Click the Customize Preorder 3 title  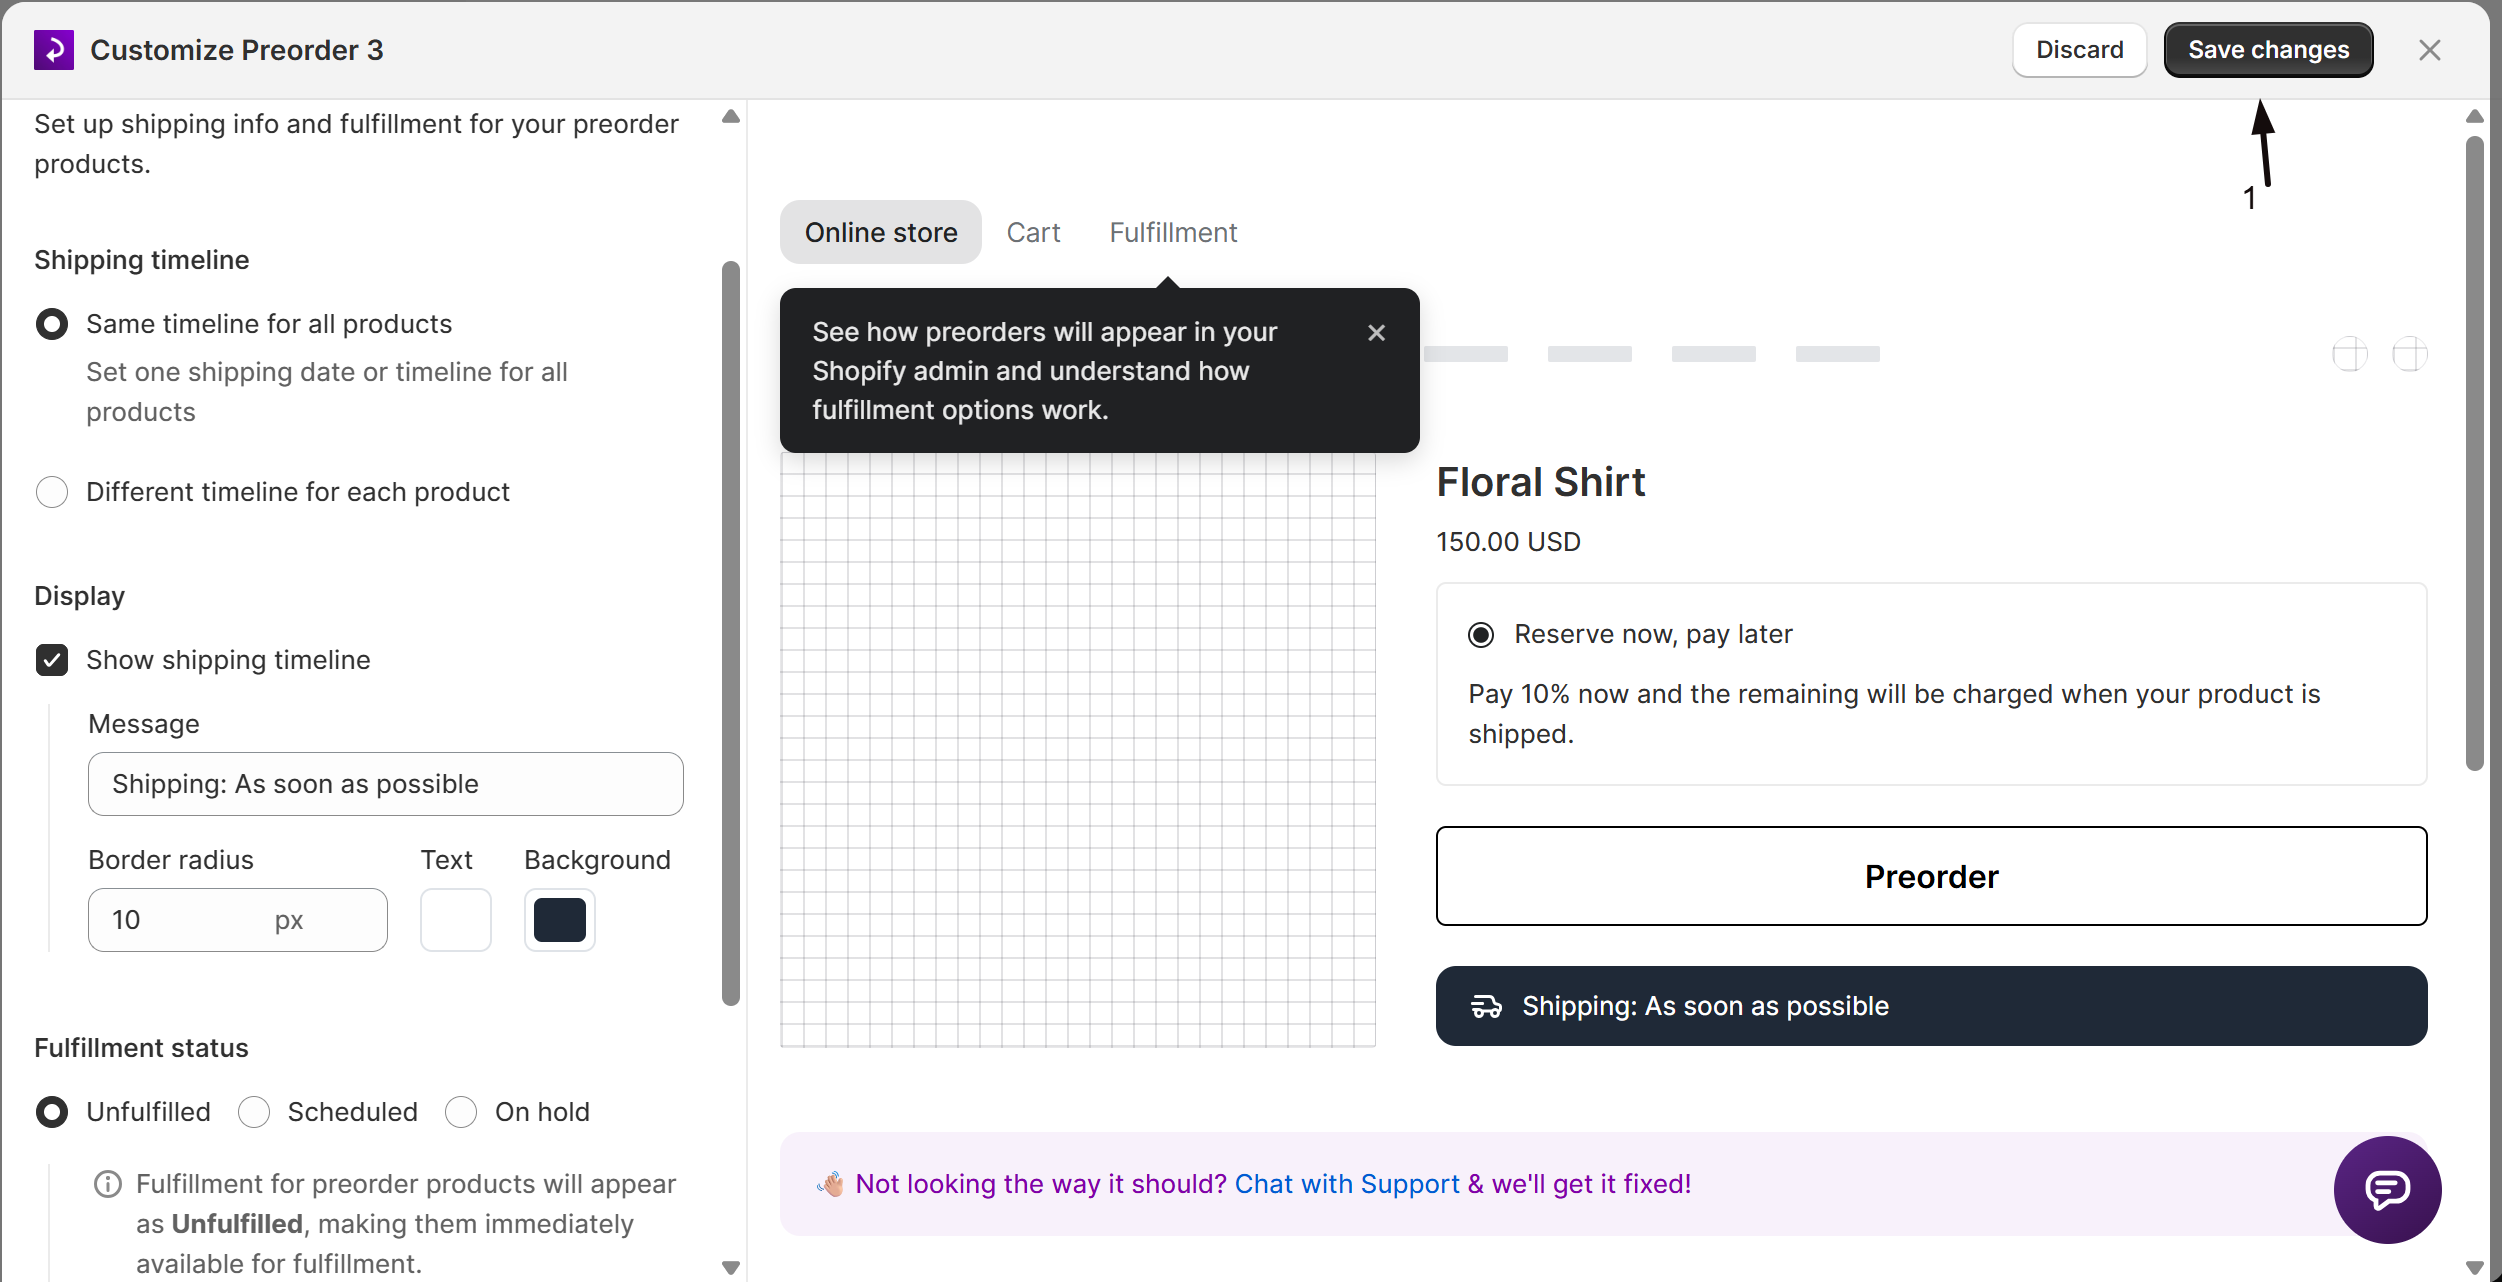point(237,50)
